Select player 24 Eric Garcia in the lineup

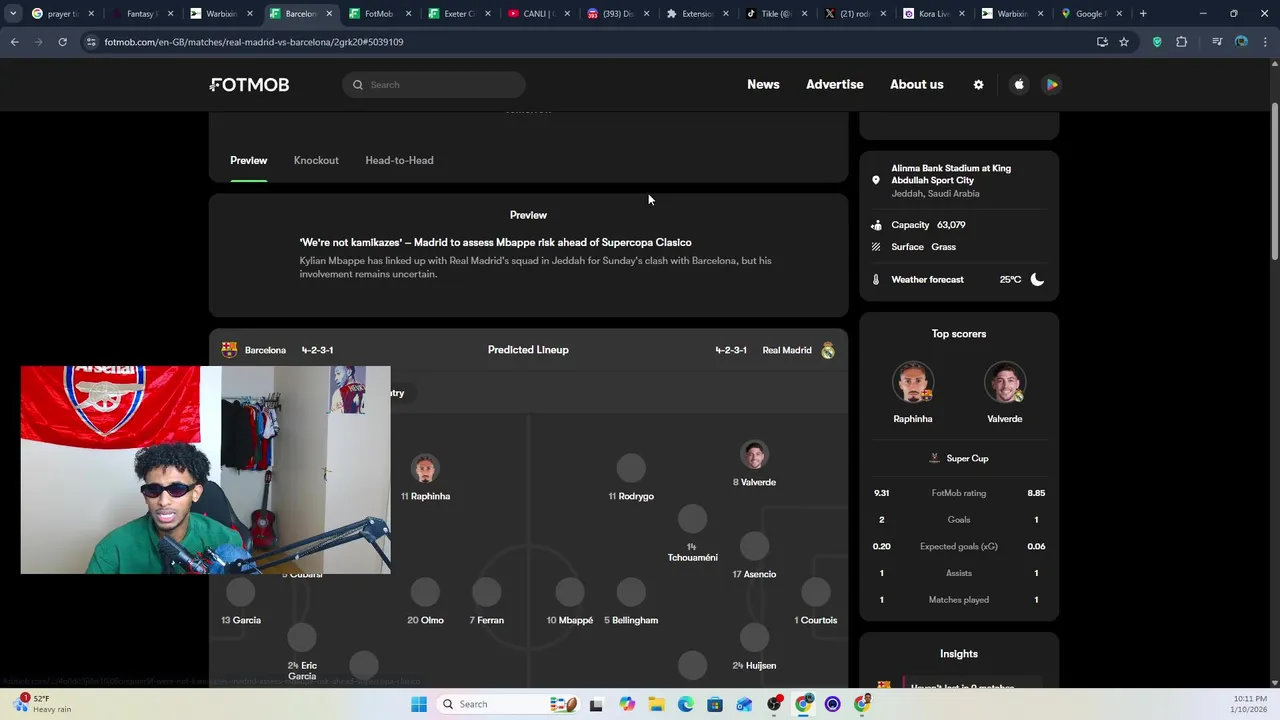(x=302, y=653)
